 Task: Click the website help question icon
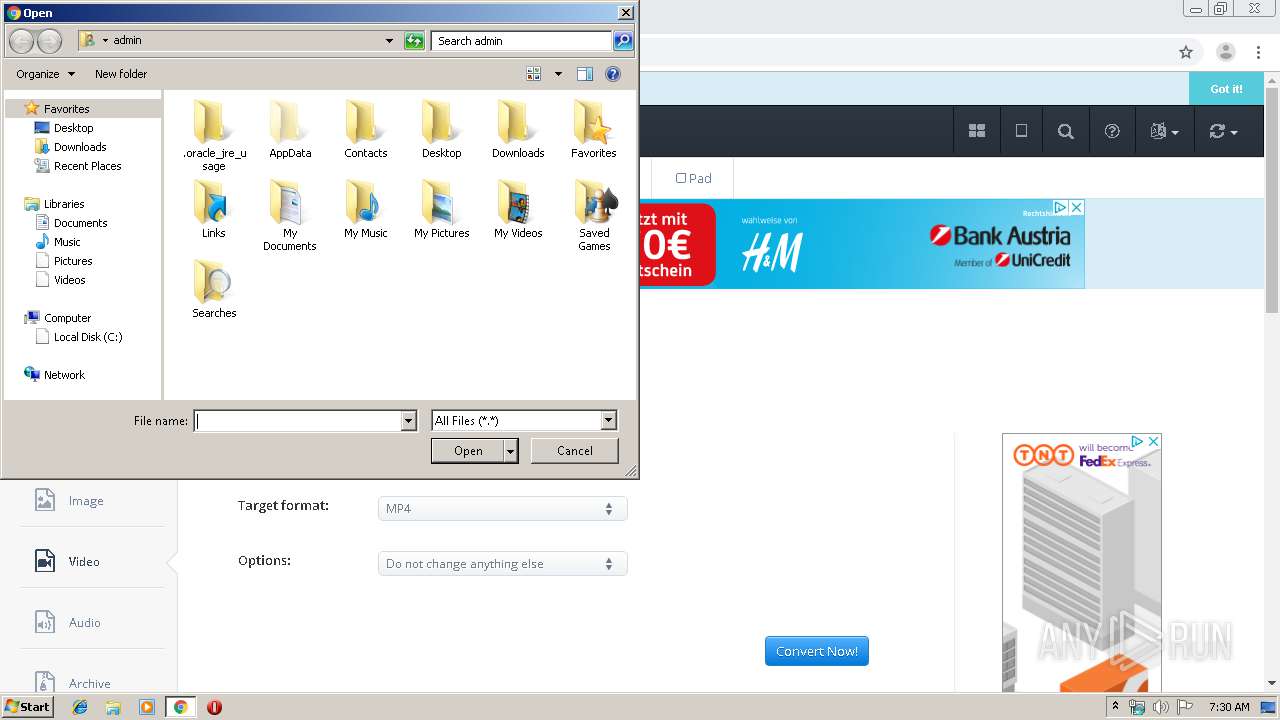1112,131
